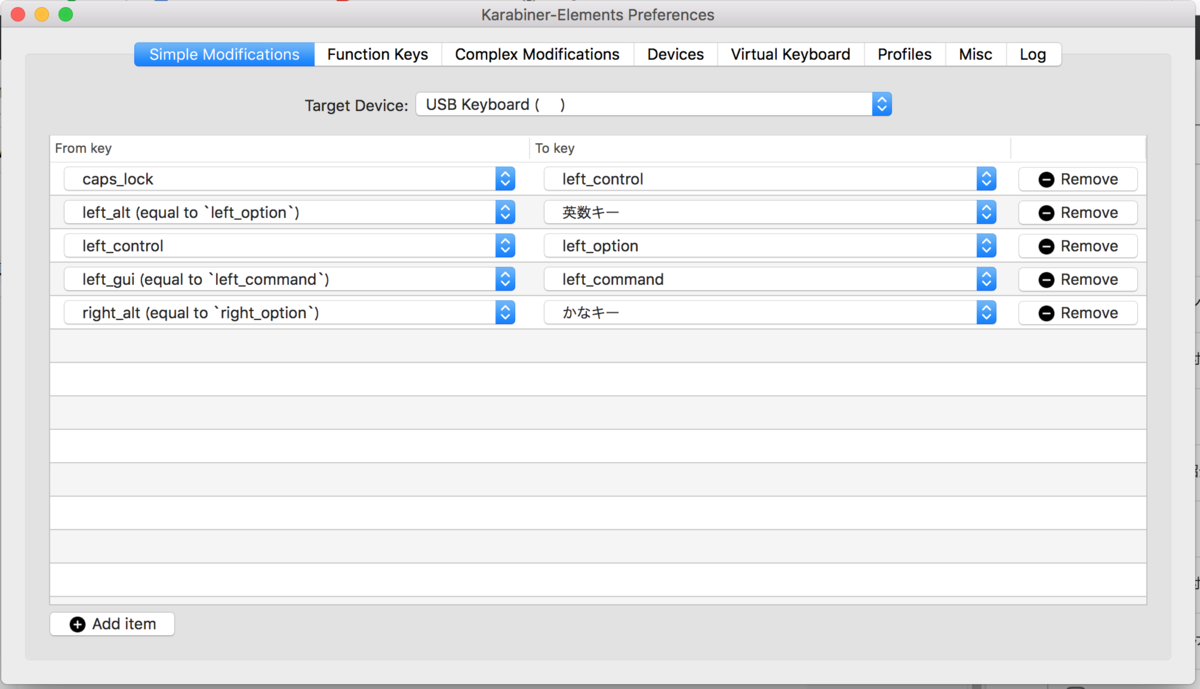Go to the Profiles tab
The image size is (1200, 689).
[x=905, y=54]
